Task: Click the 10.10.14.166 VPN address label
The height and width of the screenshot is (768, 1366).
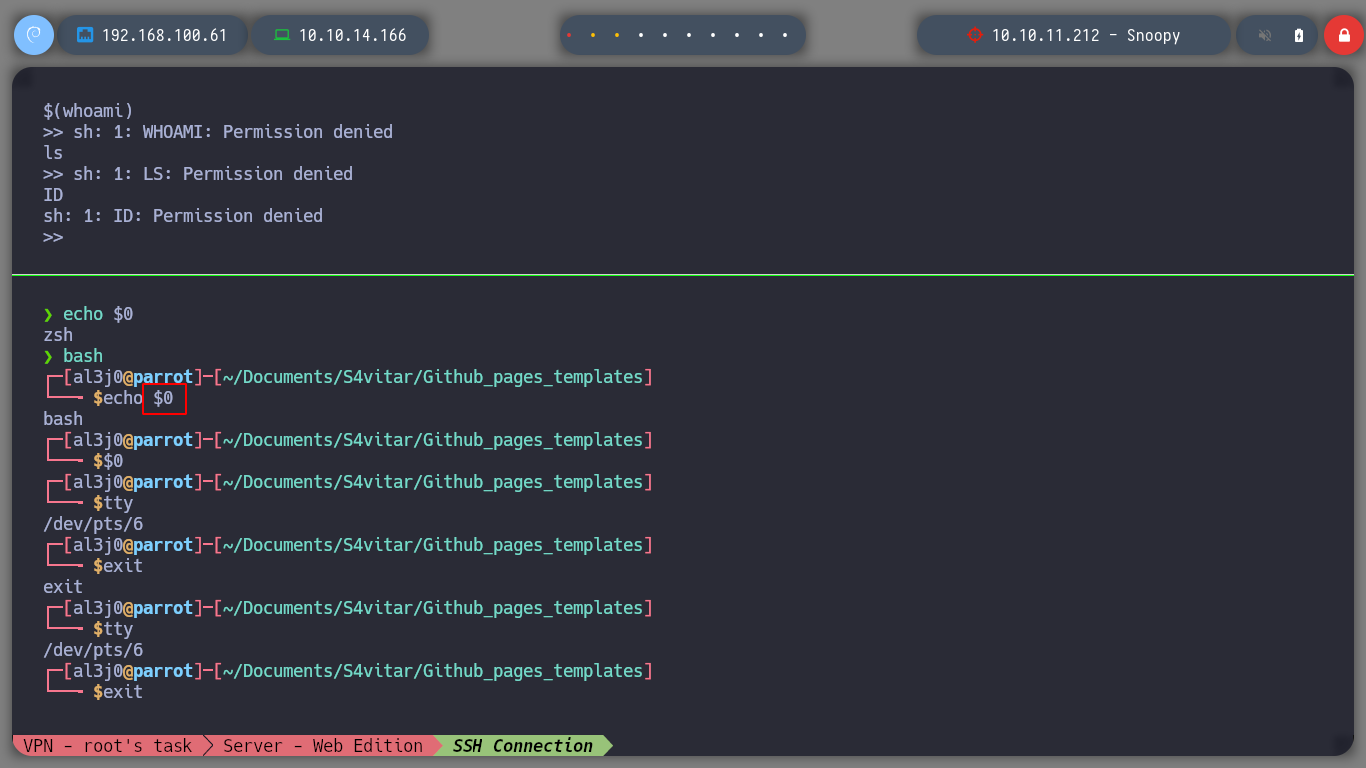Action: click(x=353, y=35)
